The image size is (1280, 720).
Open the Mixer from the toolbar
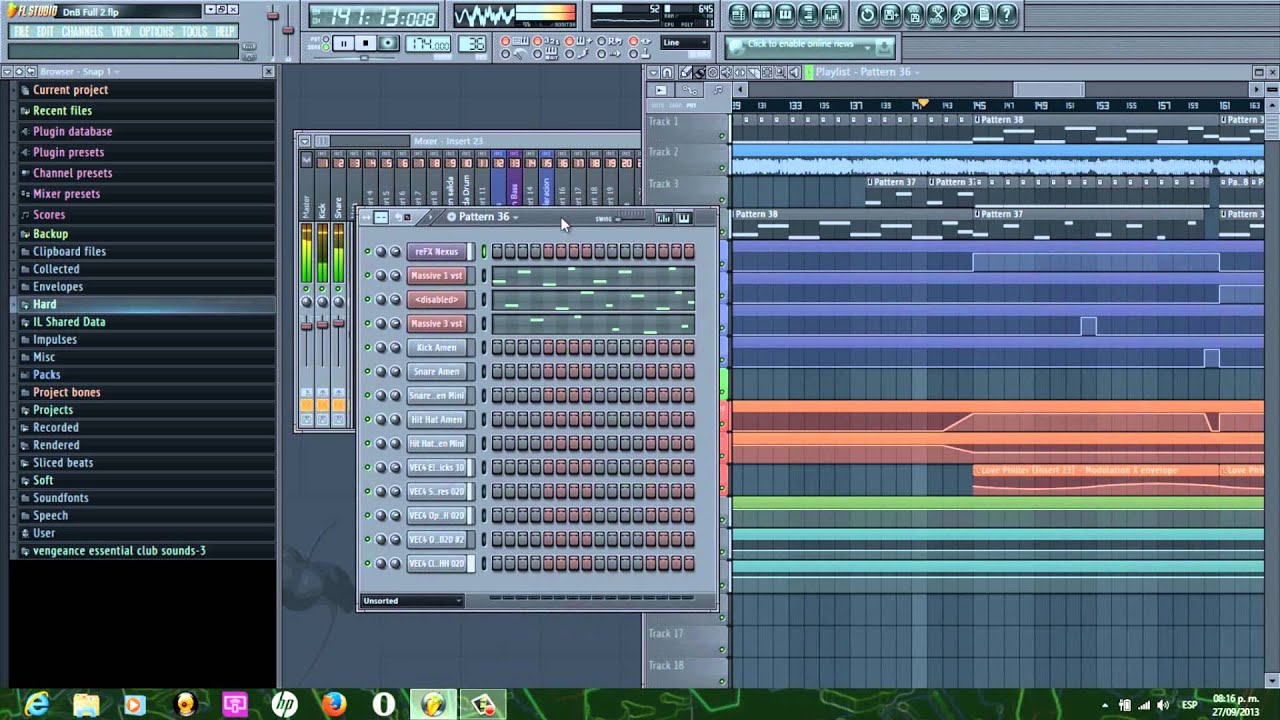832,15
